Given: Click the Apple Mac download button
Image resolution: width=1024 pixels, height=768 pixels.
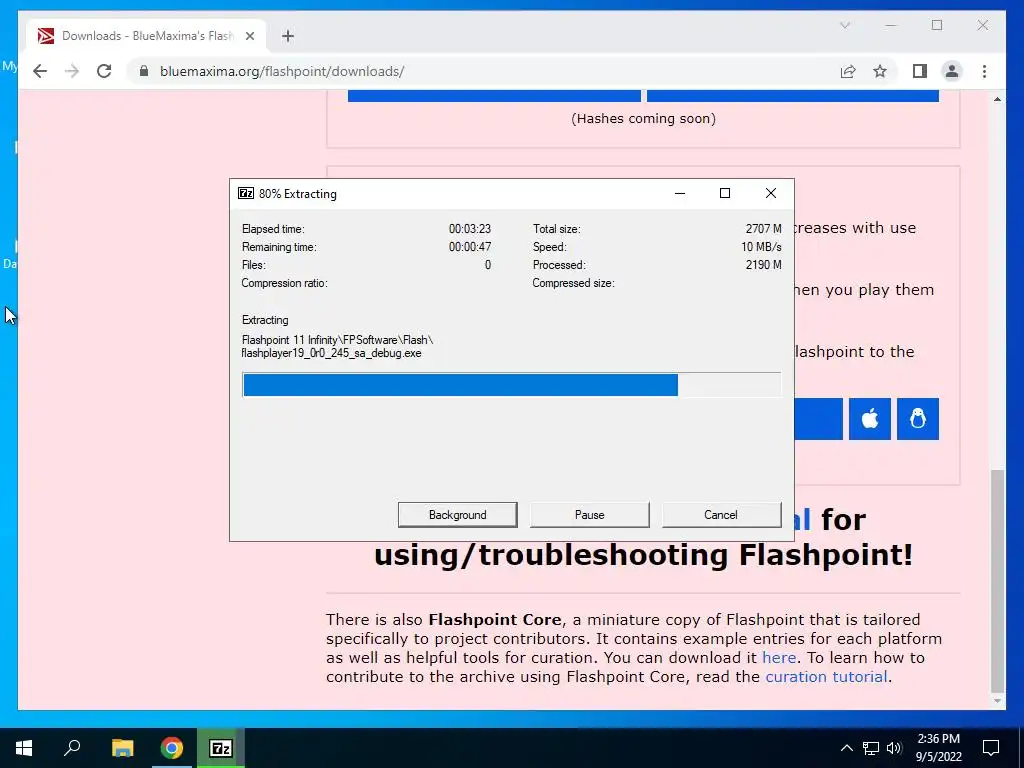Looking at the screenshot, I should pyautogui.click(x=870, y=419).
